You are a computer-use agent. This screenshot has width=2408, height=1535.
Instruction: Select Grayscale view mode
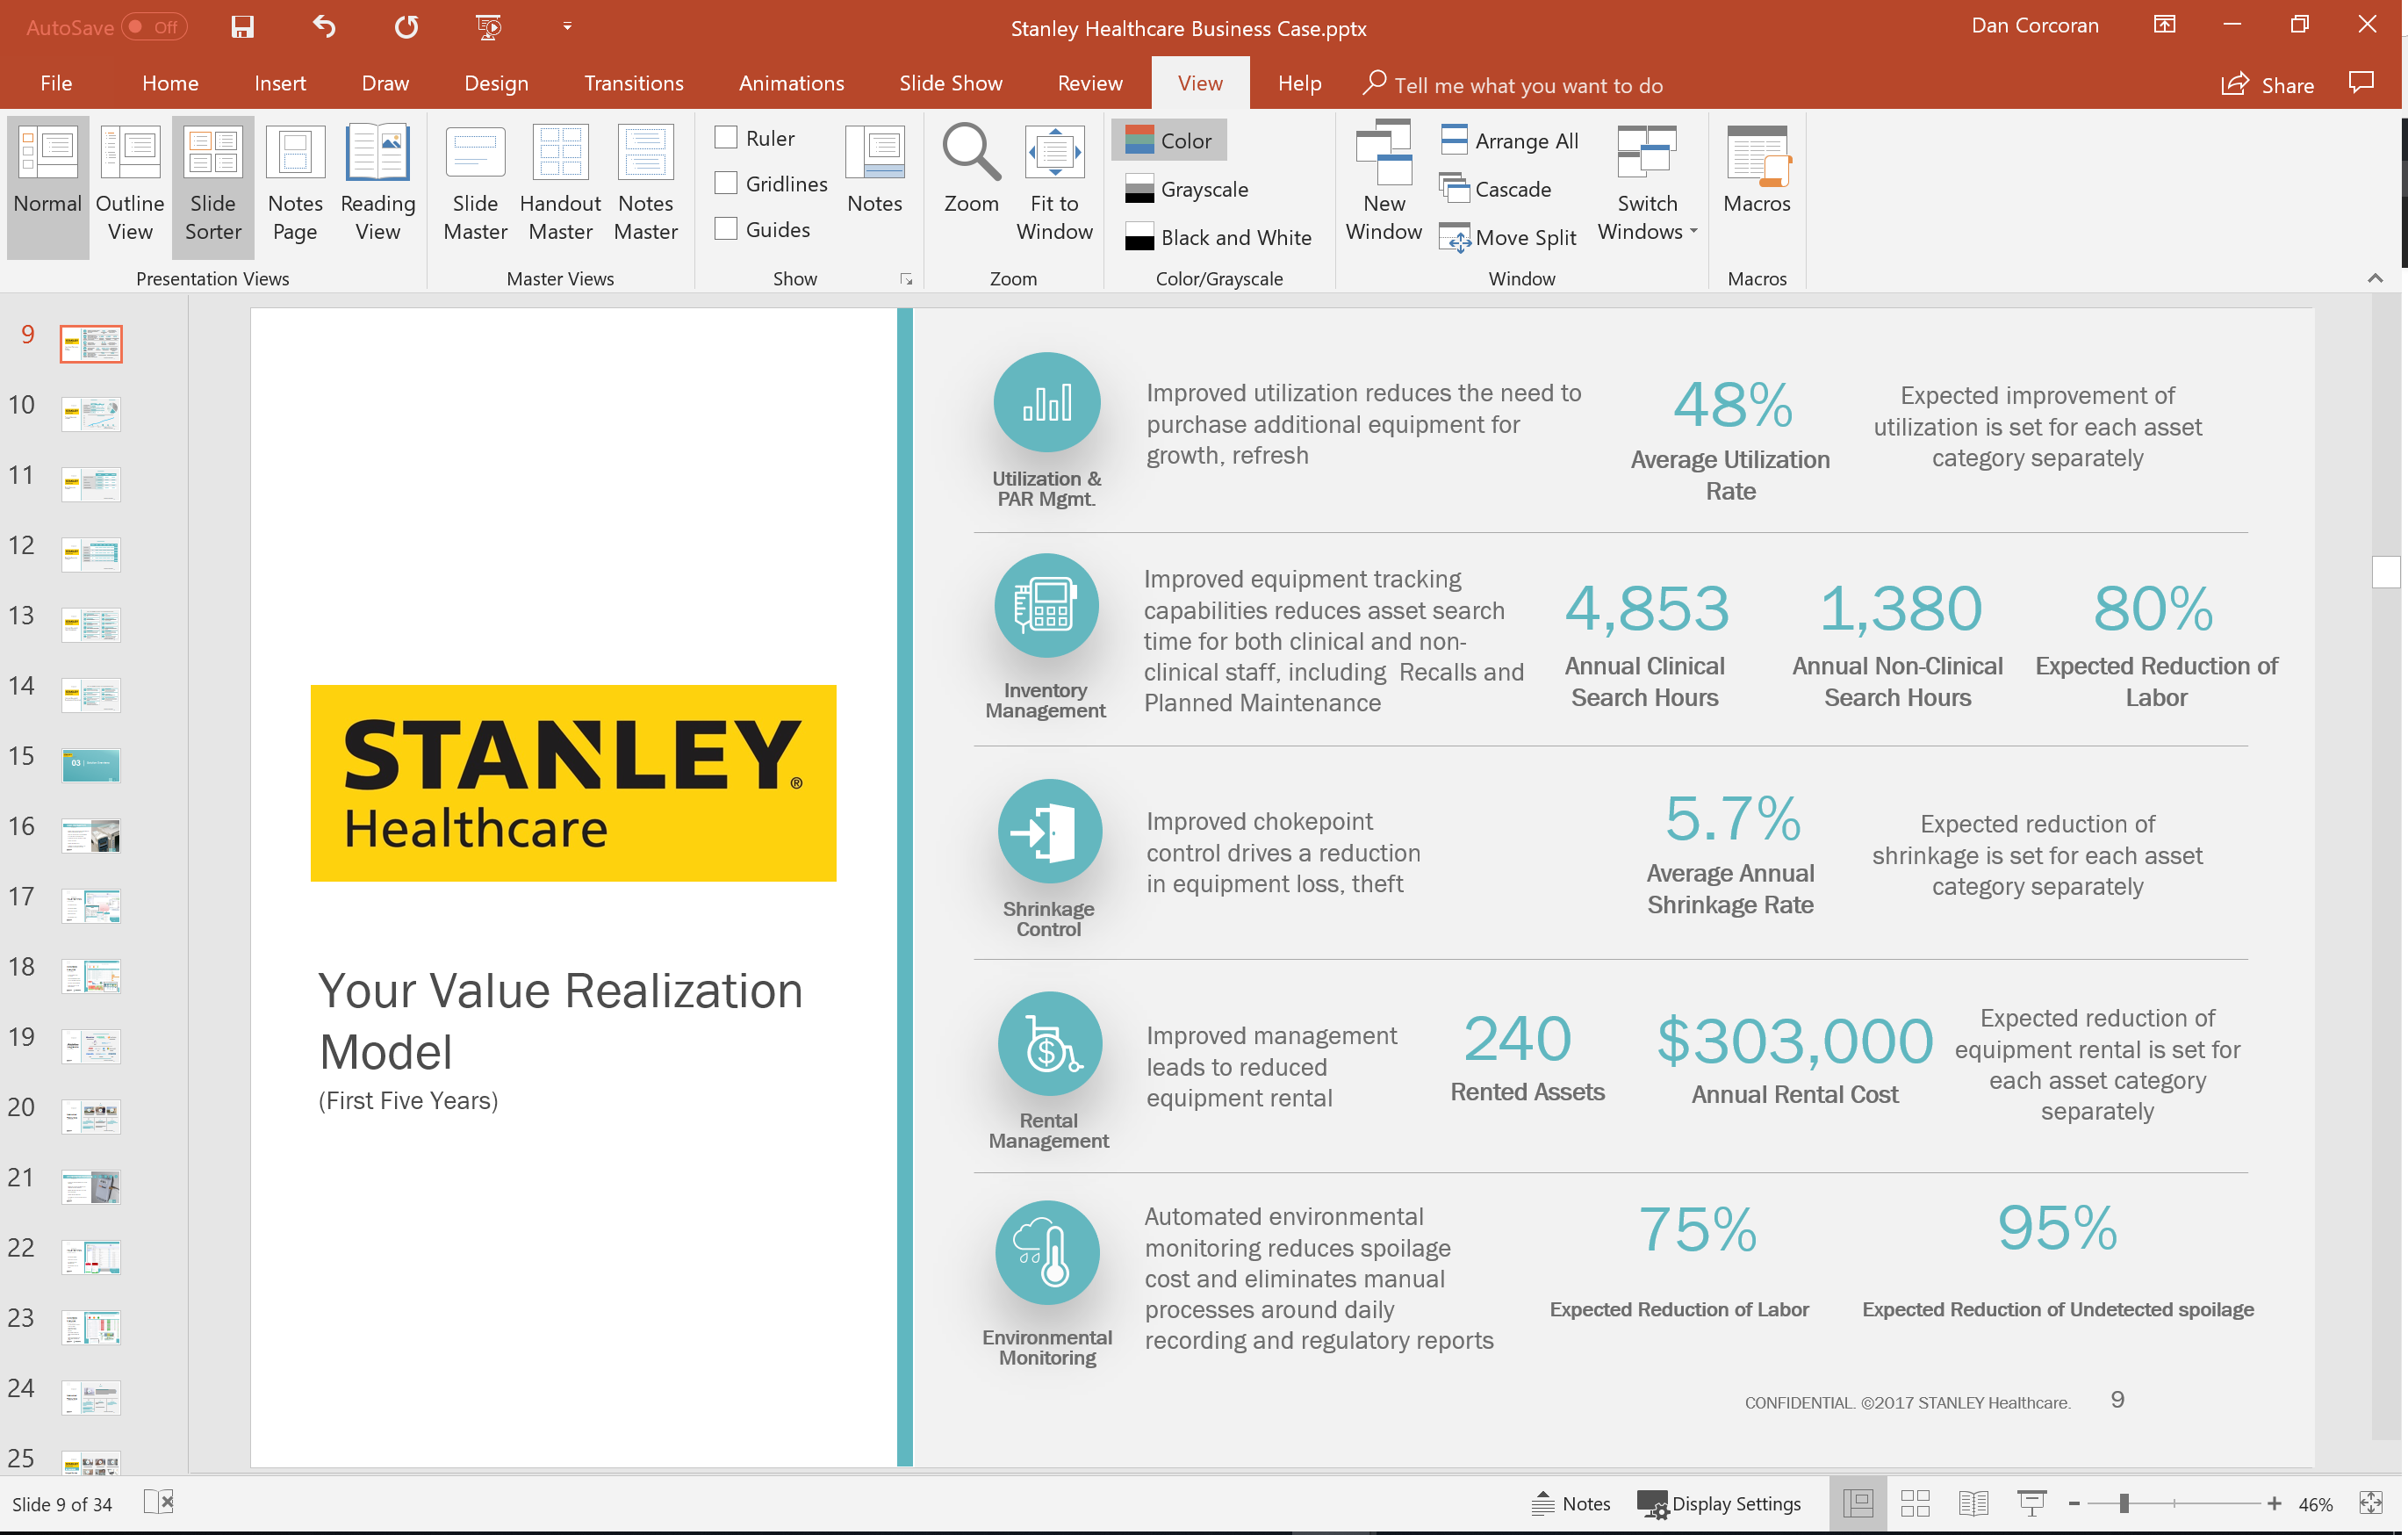pos(1186,189)
